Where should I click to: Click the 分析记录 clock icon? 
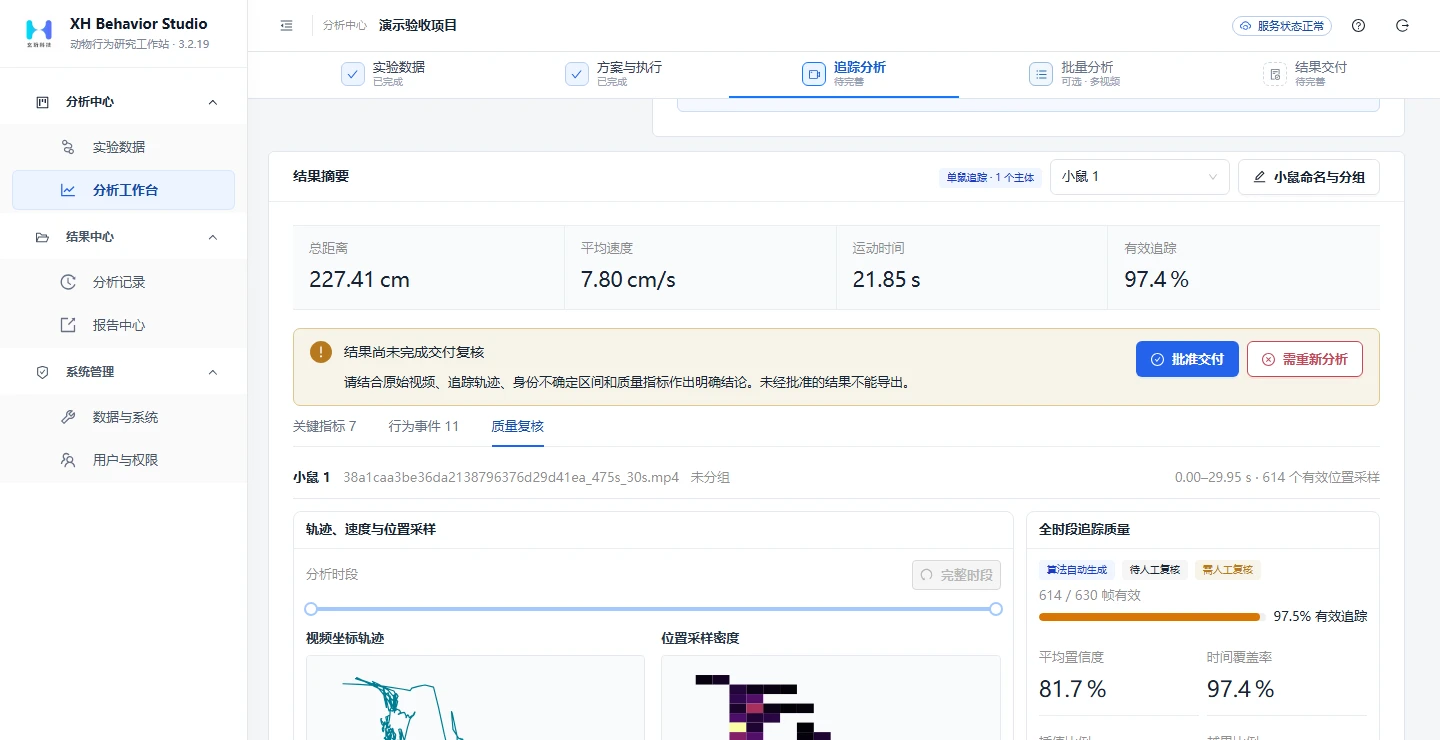[x=68, y=282]
